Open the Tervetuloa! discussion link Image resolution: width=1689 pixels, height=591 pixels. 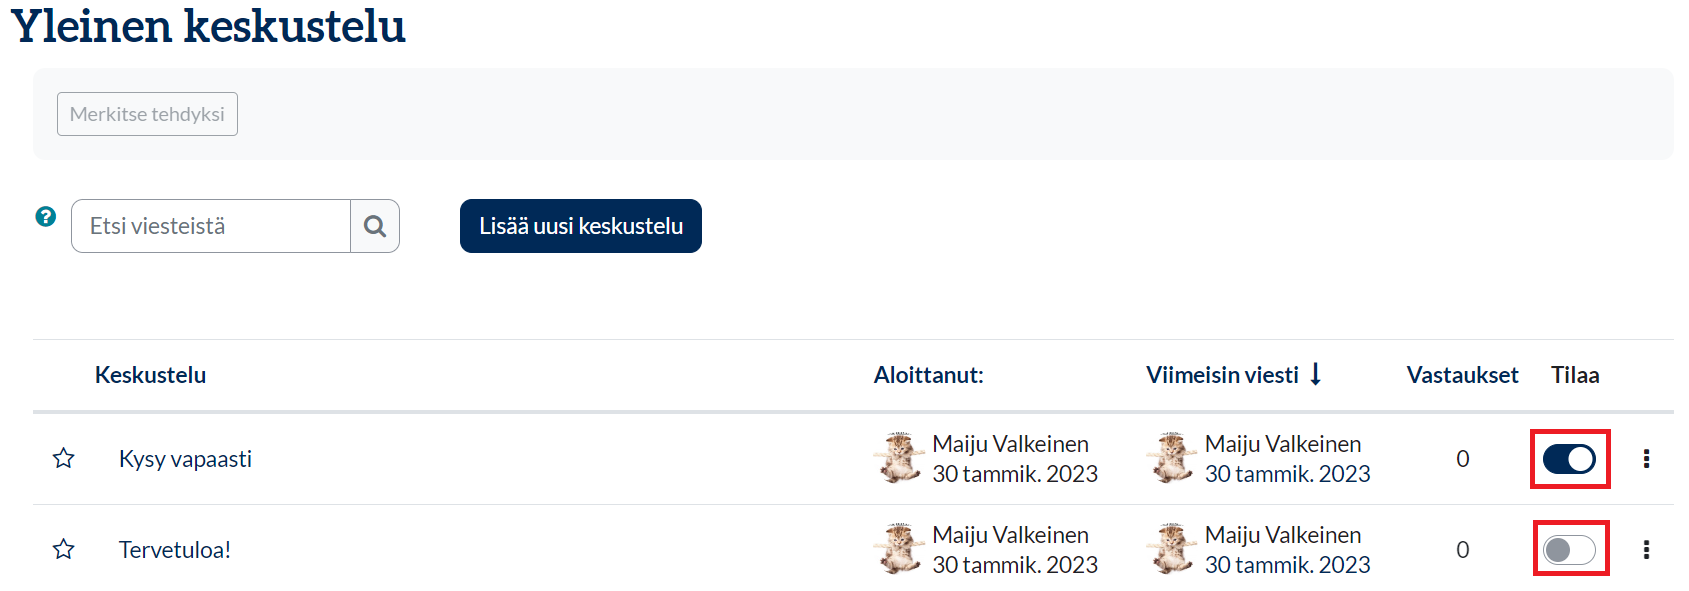[175, 550]
